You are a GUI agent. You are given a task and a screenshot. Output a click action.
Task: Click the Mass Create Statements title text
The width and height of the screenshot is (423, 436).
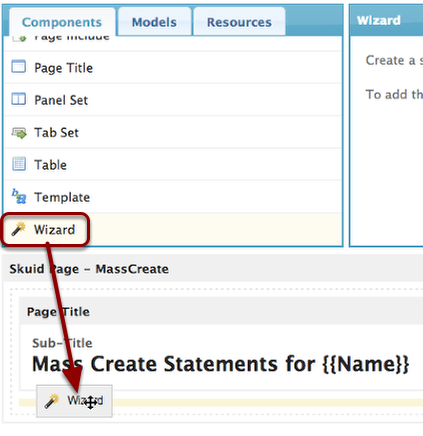point(220,364)
